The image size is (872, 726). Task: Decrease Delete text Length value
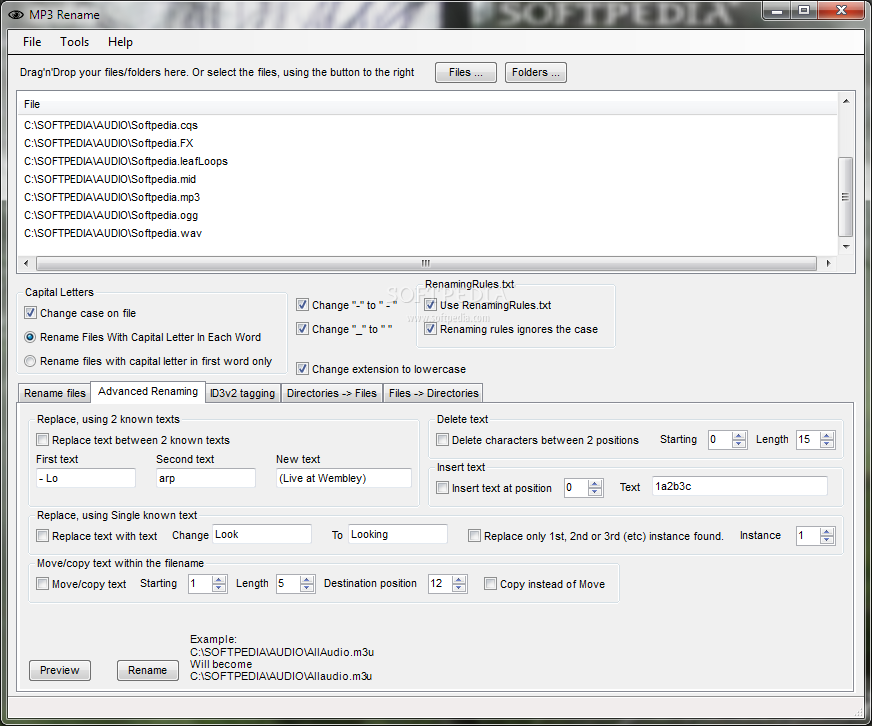click(x=827, y=444)
